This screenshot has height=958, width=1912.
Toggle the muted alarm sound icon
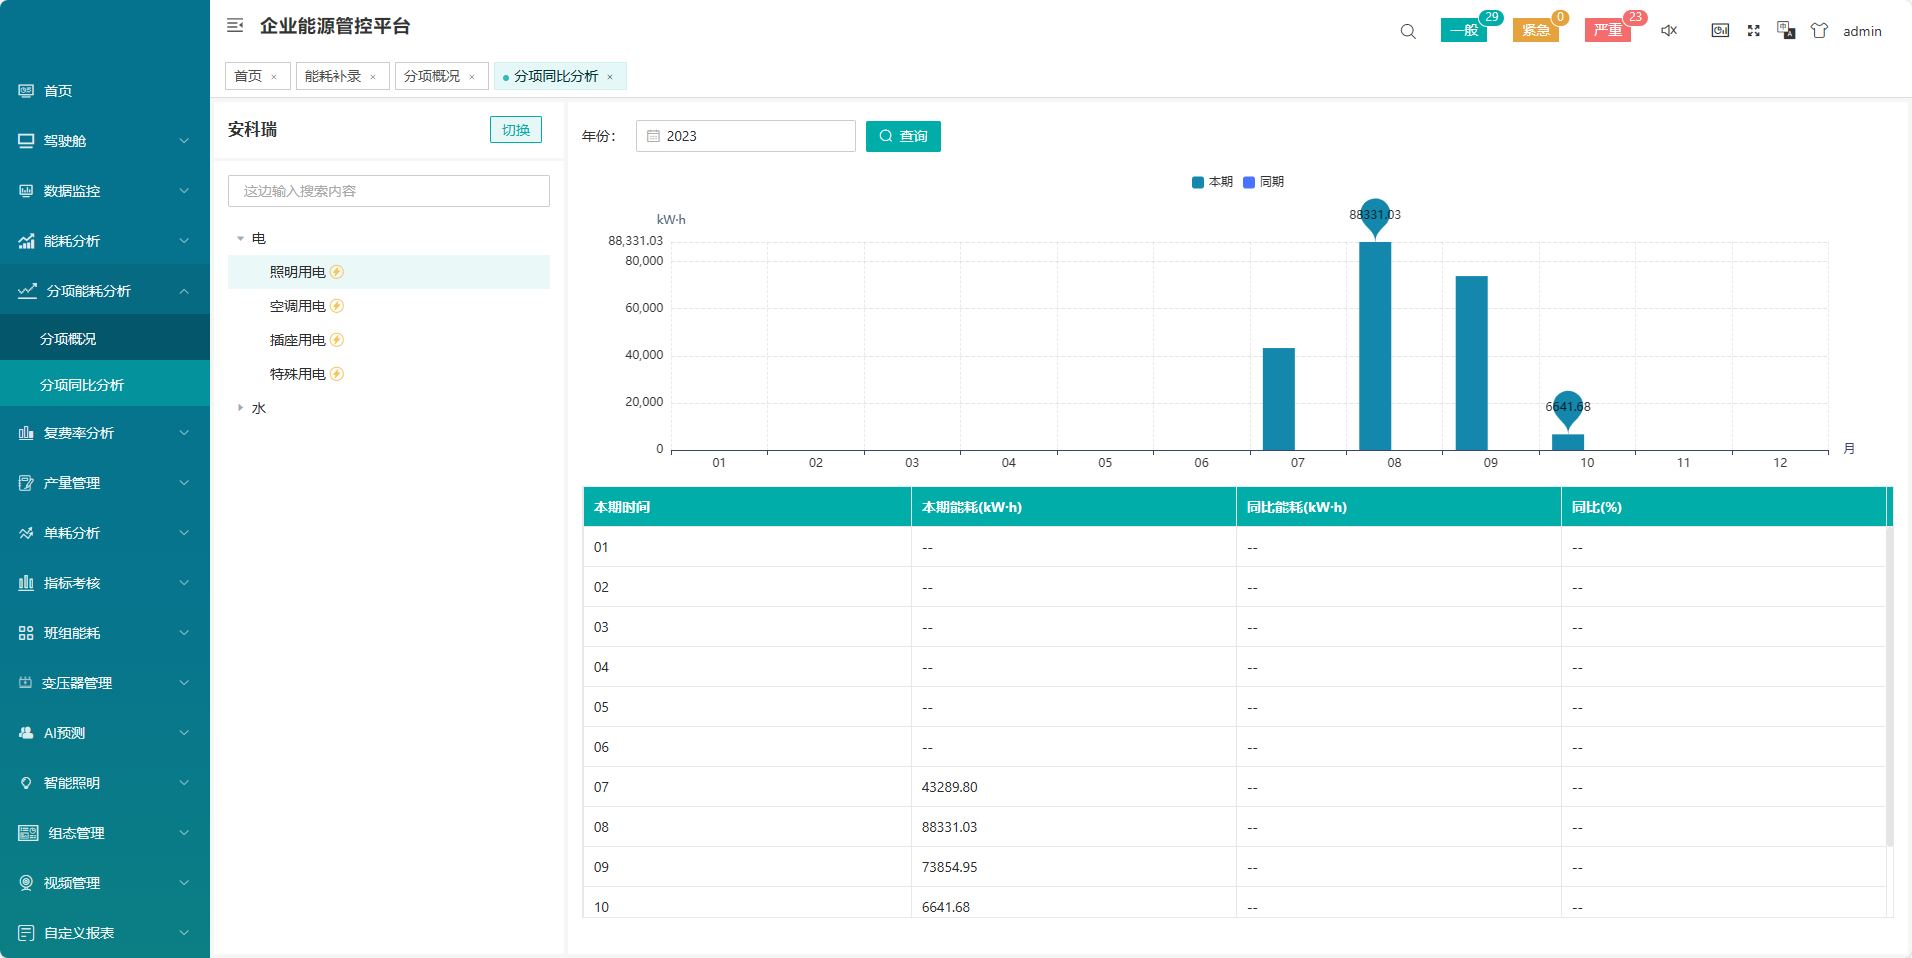coord(1669,31)
